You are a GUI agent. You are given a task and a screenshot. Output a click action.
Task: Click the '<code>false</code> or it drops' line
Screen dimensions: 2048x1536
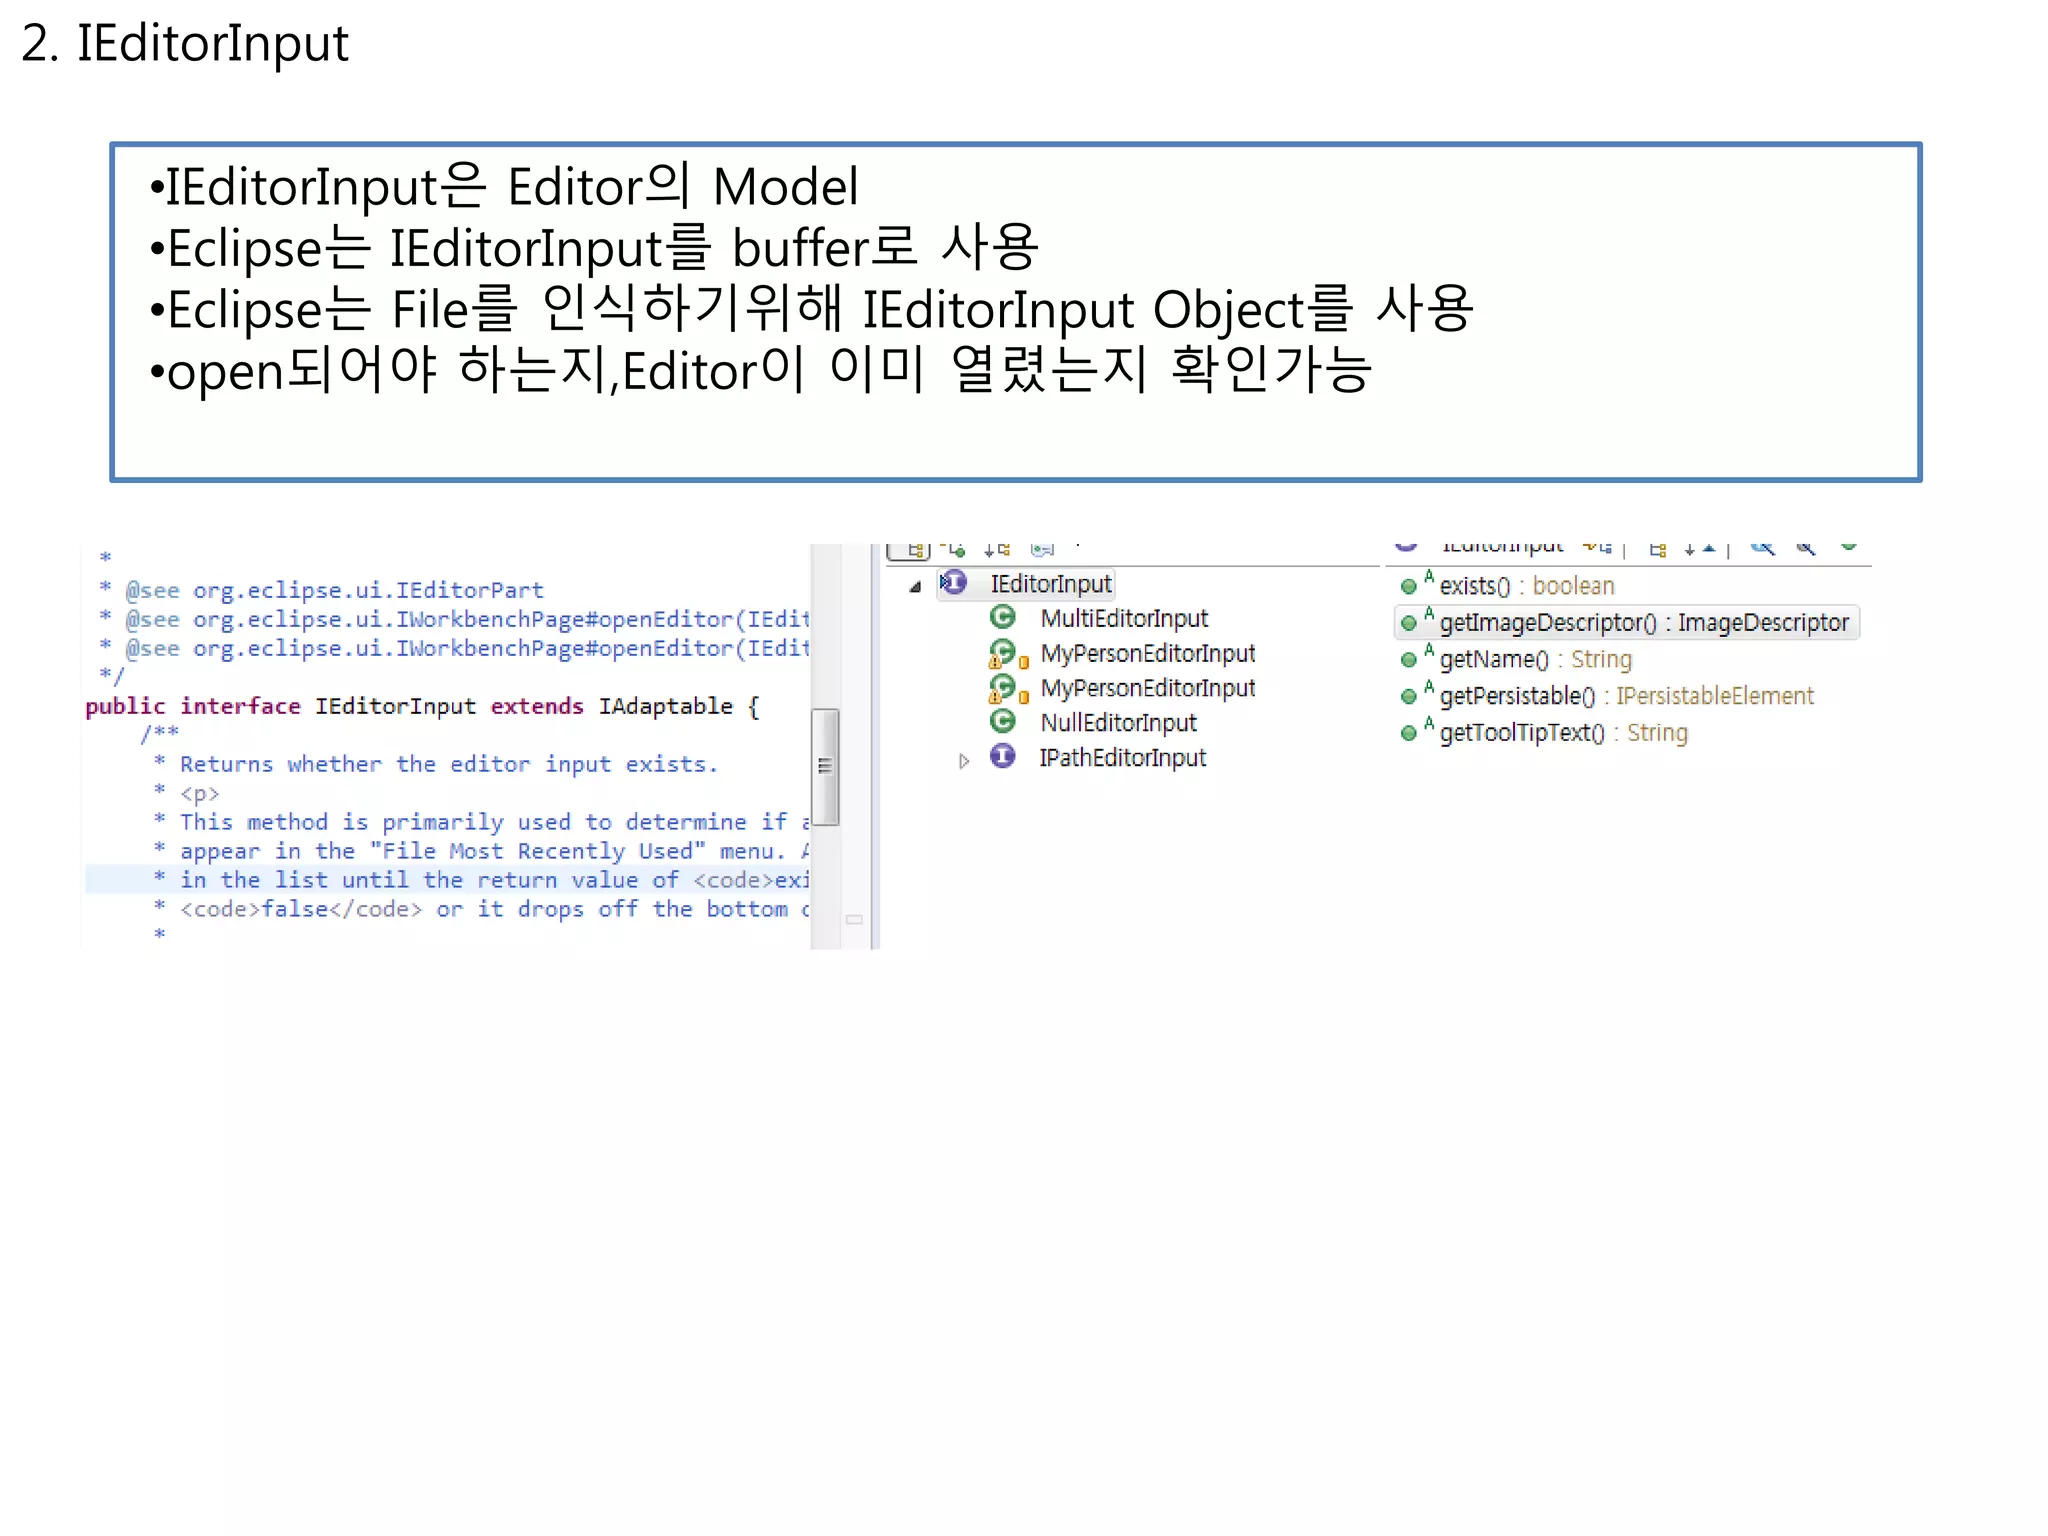coord(481,909)
